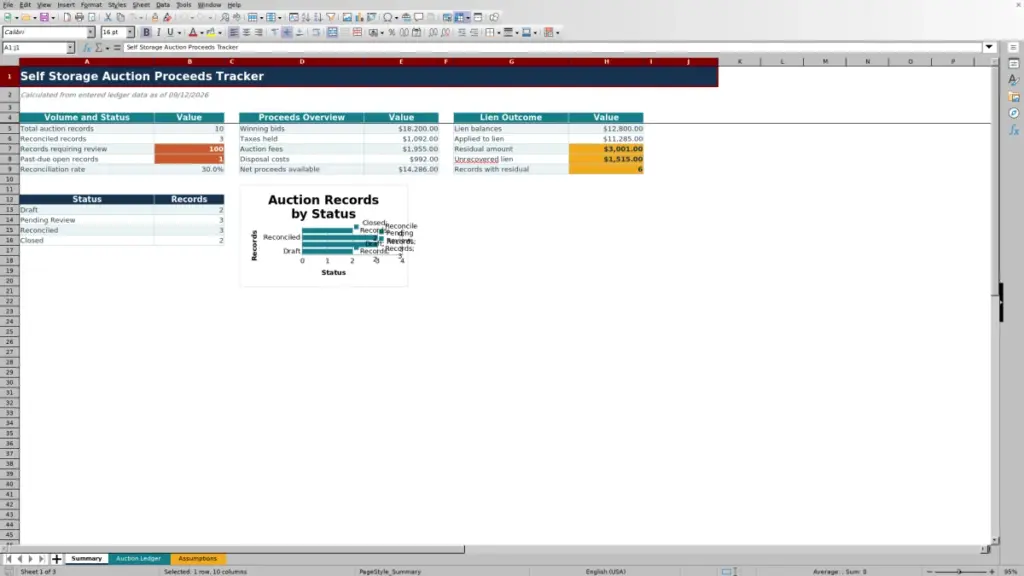Click the Merge and Center Cells icon
1024x576 pixels.
point(332,33)
